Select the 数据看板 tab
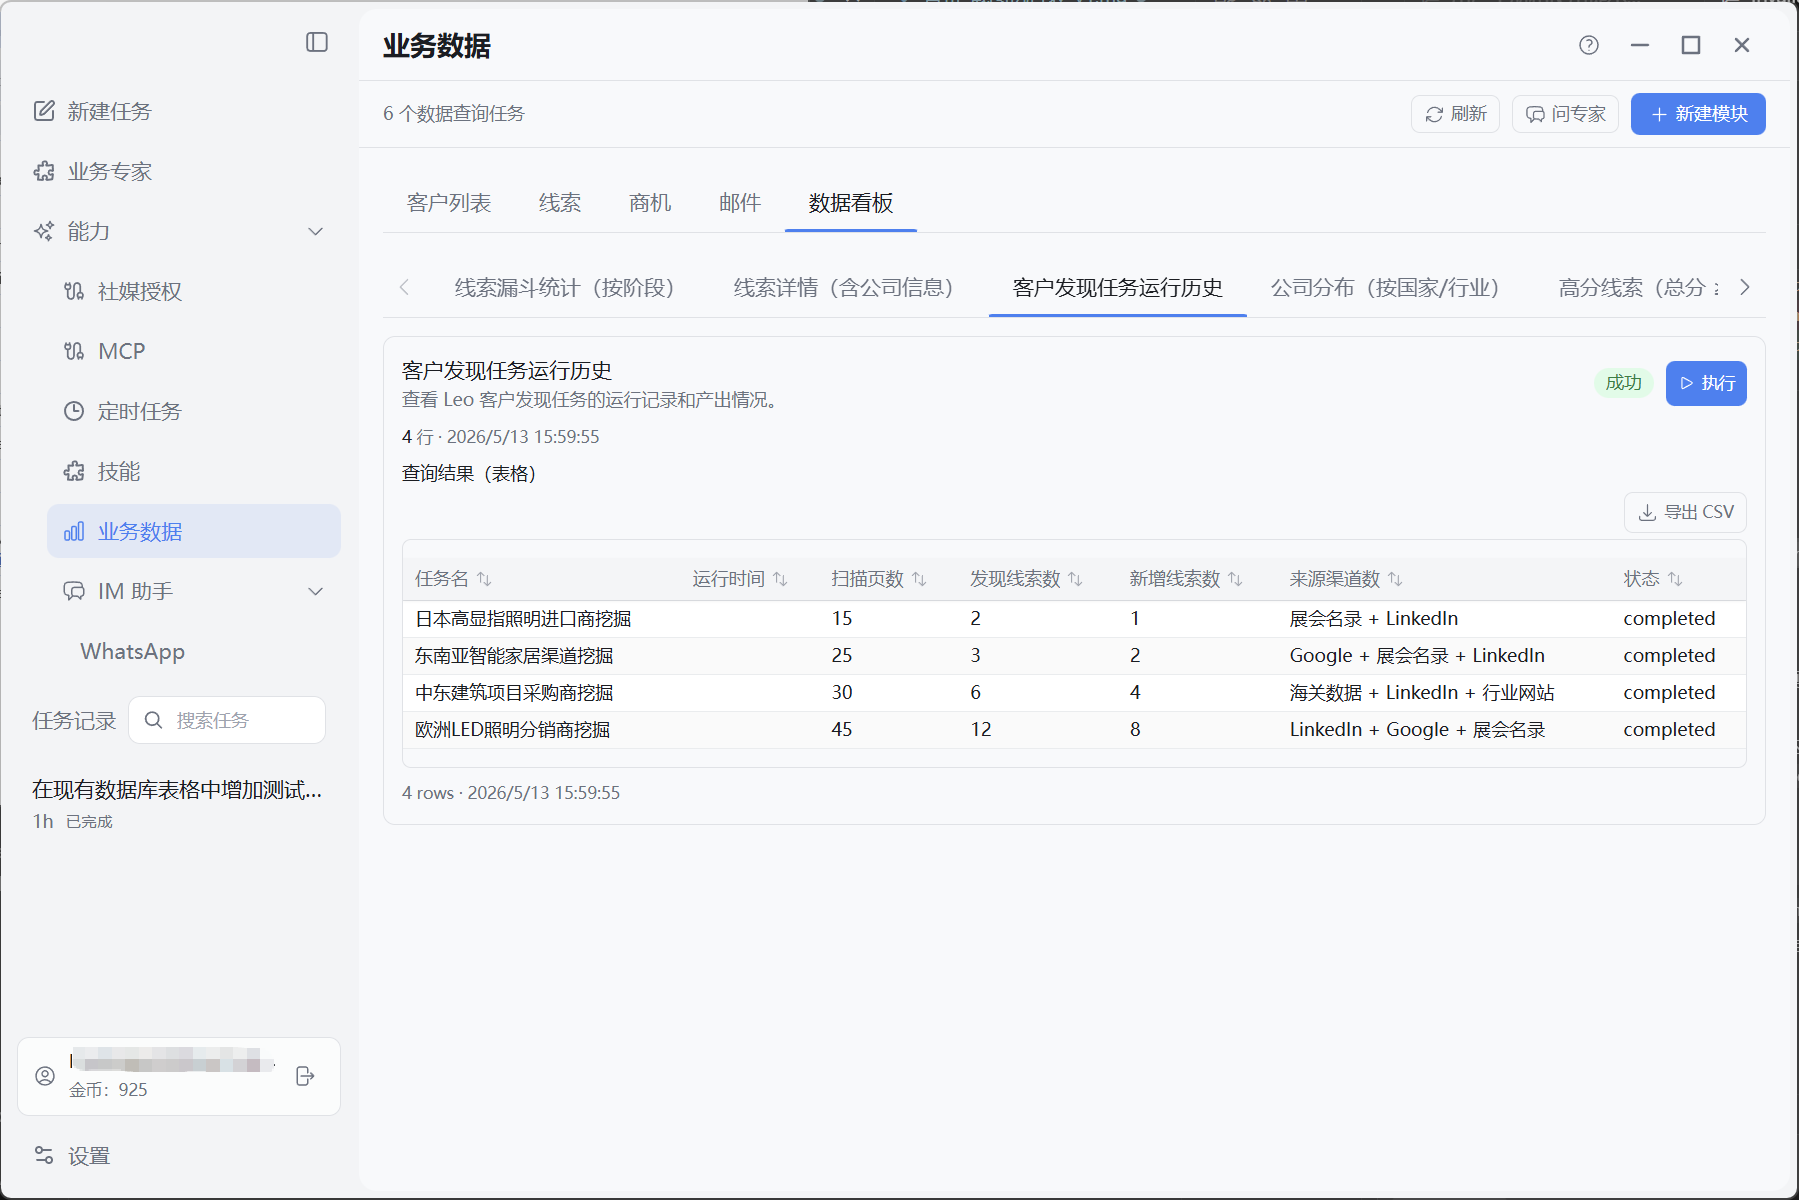Screen dimensions: 1799x1200 851,203
